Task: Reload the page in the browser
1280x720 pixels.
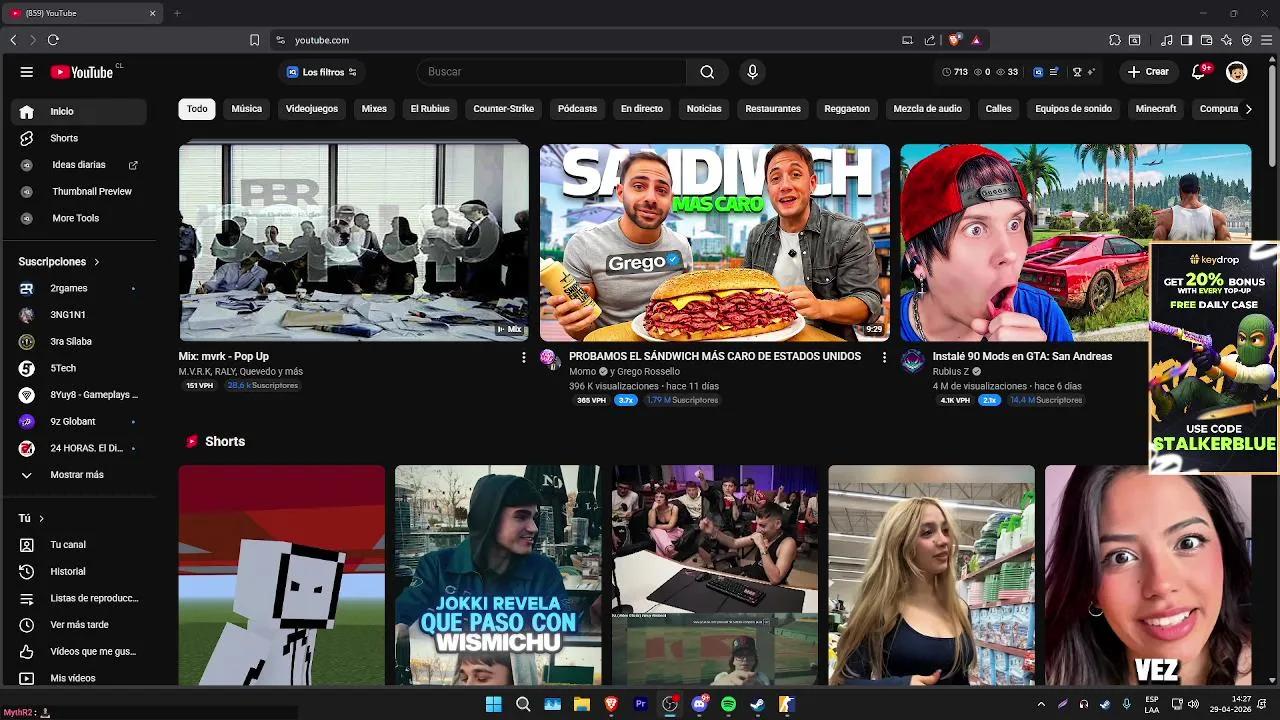Action: (x=53, y=40)
